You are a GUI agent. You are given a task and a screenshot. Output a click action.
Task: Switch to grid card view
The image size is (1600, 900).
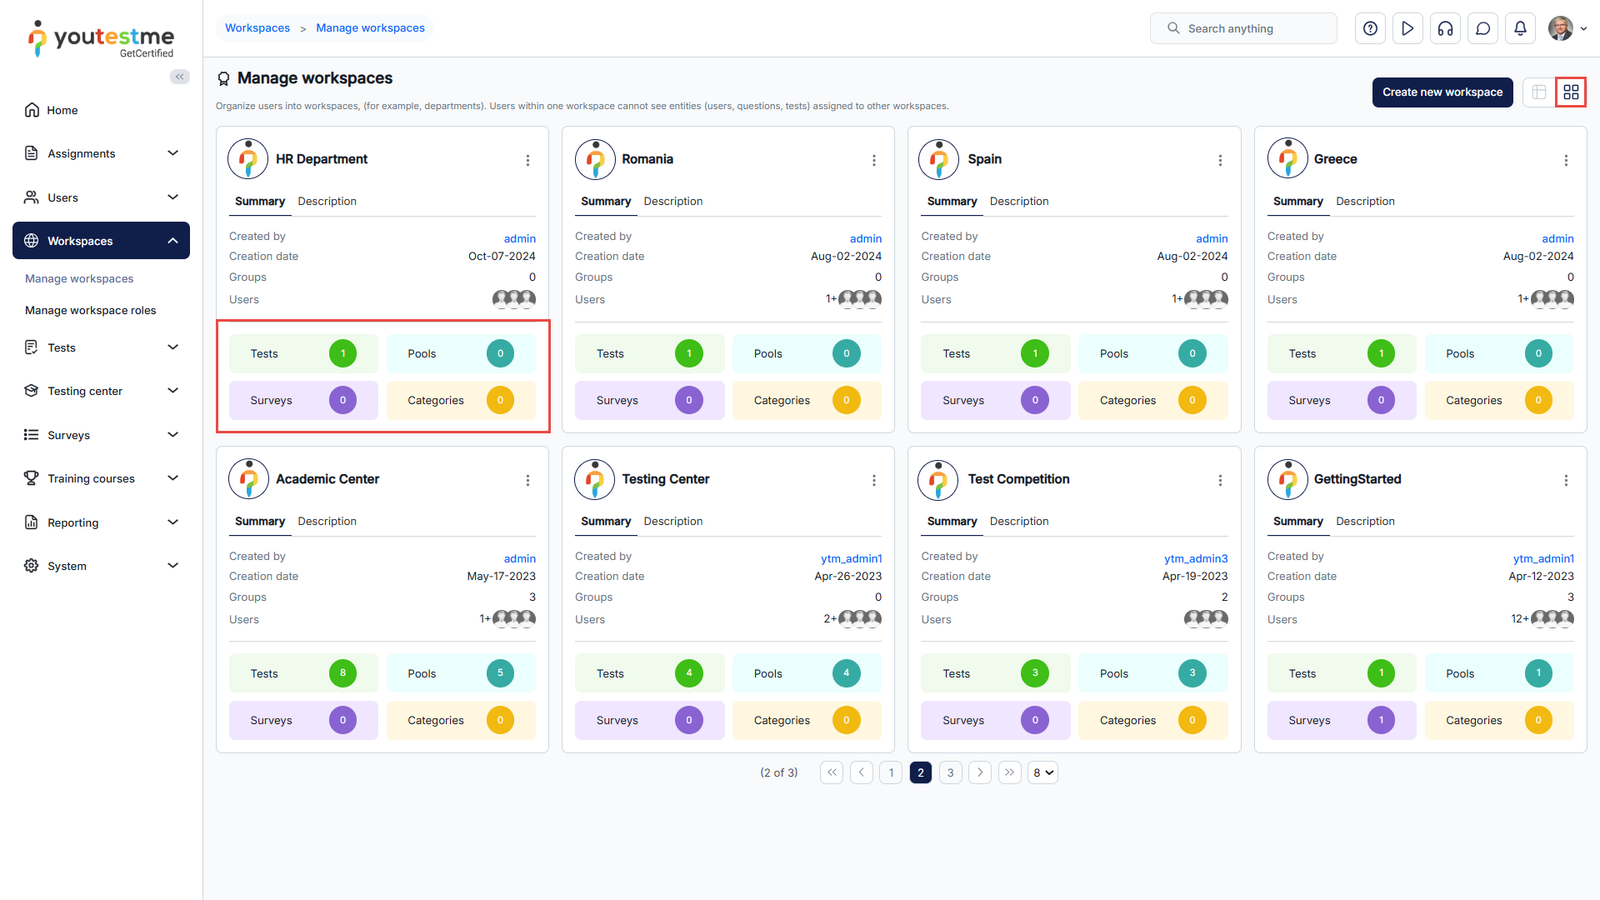(x=1571, y=92)
